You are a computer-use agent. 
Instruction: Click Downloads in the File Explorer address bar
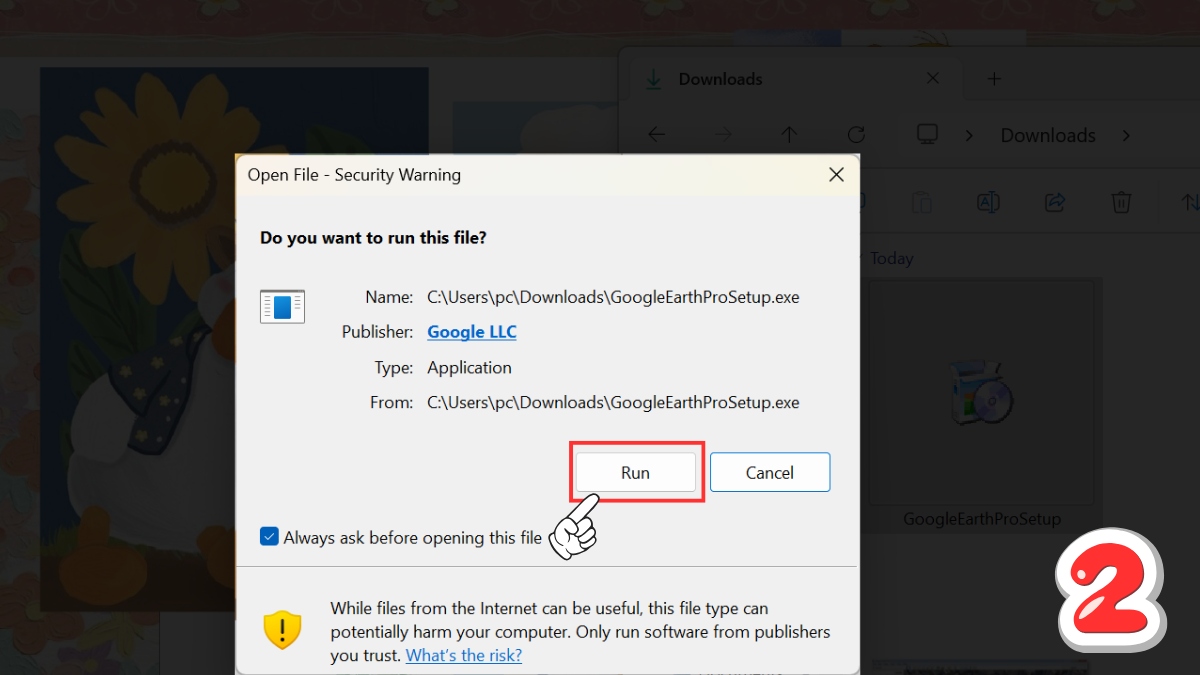click(1048, 135)
